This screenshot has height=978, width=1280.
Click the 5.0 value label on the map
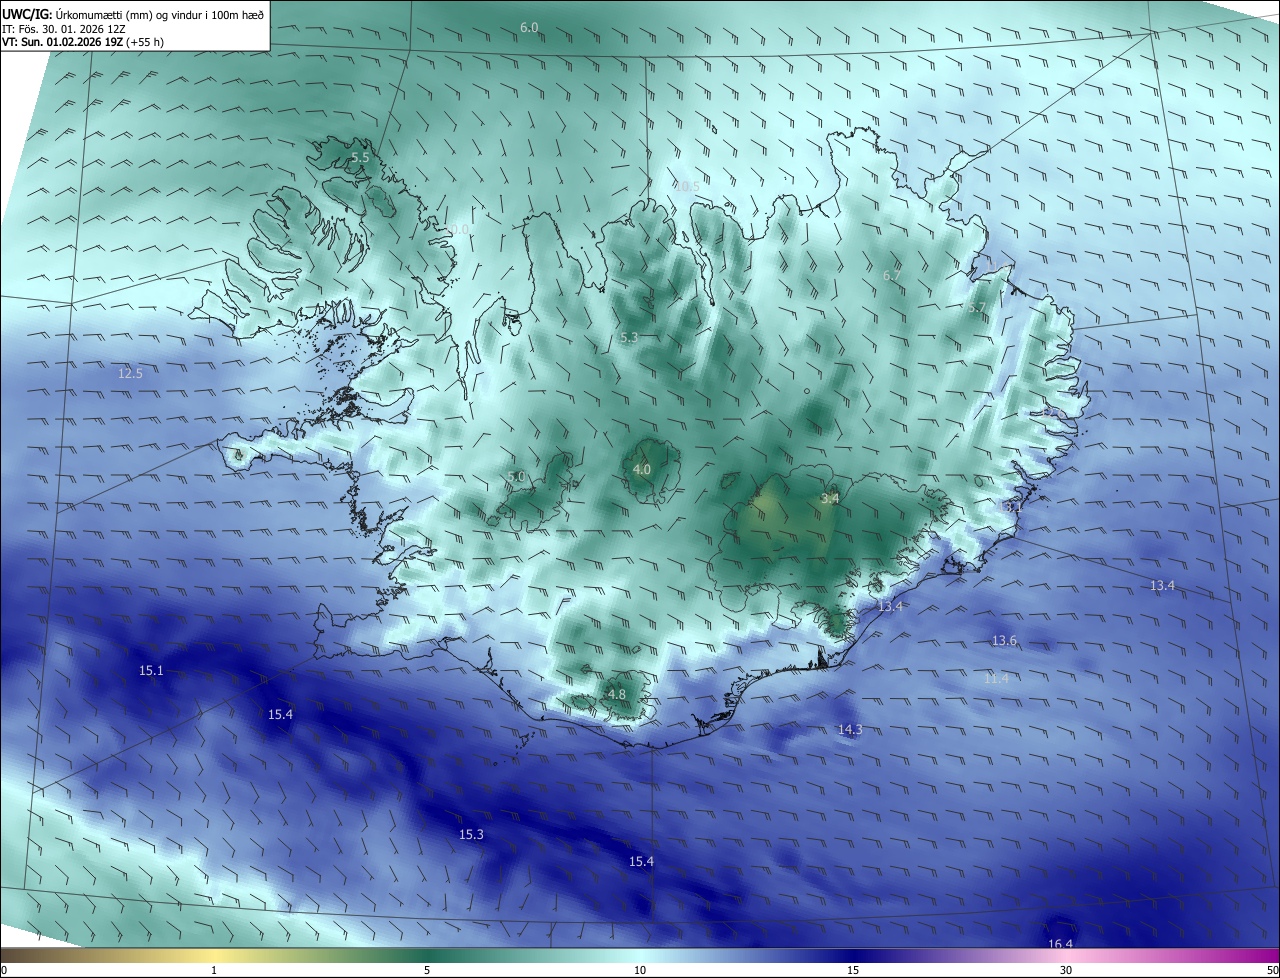[x=515, y=477]
